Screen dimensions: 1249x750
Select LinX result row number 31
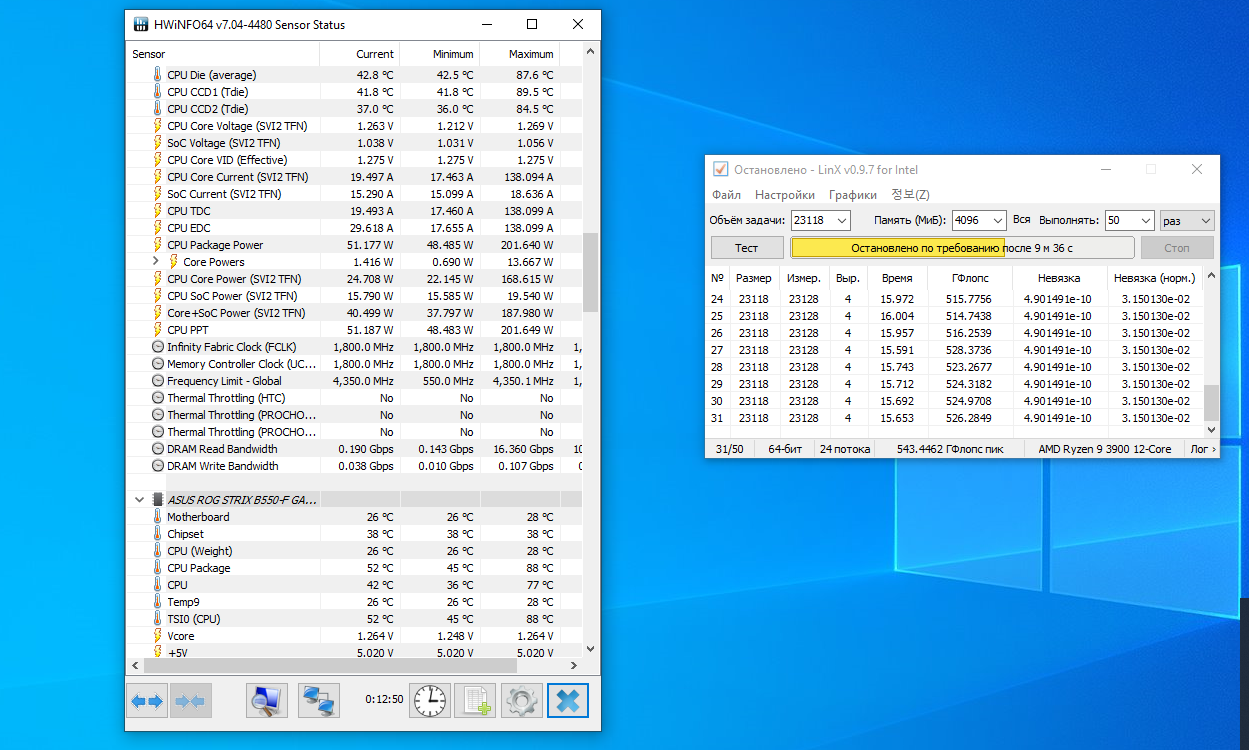coord(955,418)
